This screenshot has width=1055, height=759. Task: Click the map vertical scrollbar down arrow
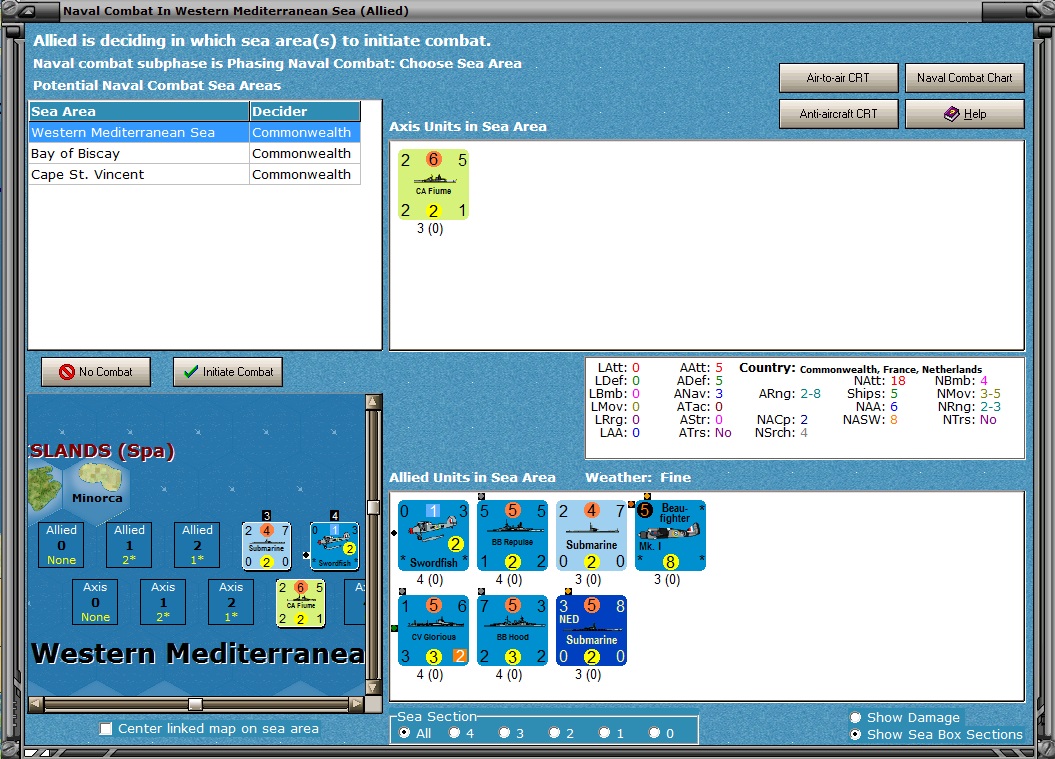(x=373, y=687)
